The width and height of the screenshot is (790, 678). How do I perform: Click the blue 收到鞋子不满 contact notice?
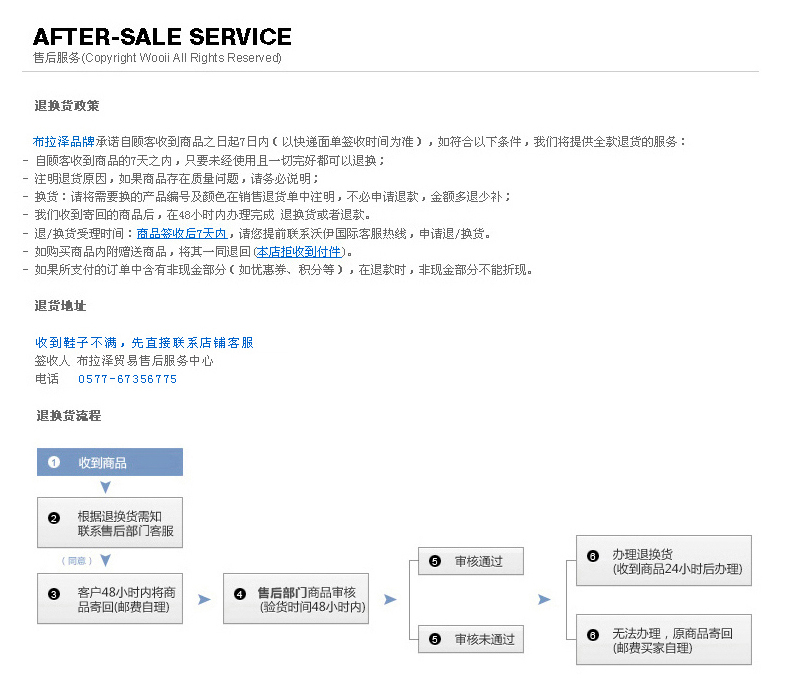pyautogui.click(x=144, y=342)
